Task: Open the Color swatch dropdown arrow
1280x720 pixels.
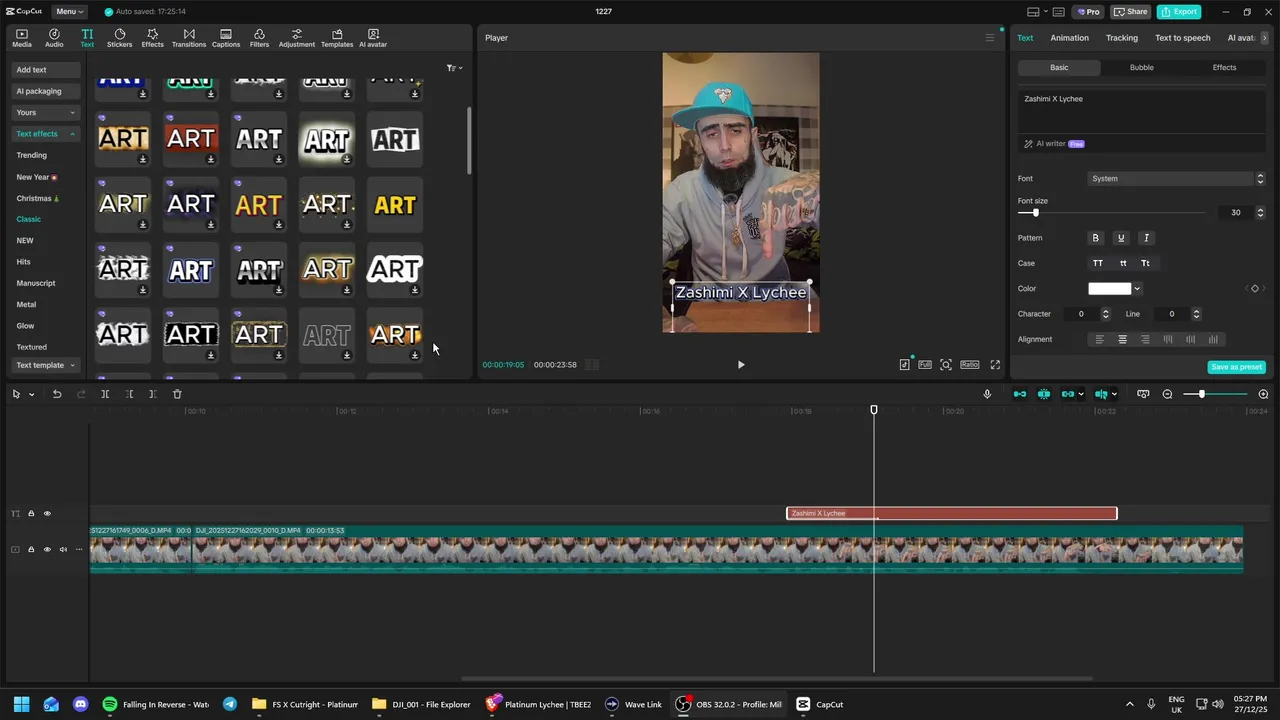Action: tap(1137, 289)
